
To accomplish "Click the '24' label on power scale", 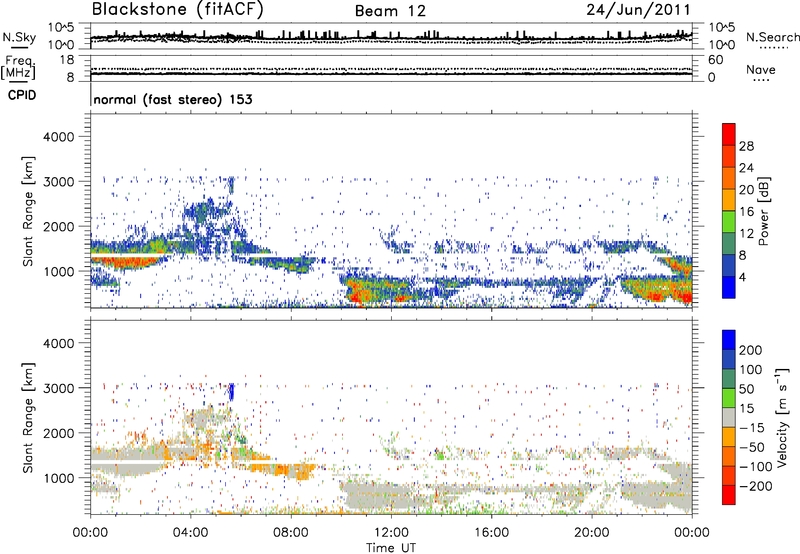I will click(746, 168).
